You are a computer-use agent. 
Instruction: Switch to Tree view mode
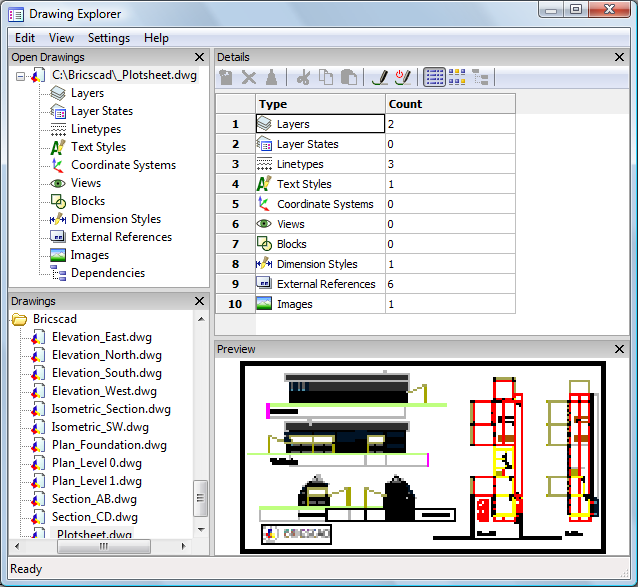[x=480, y=77]
